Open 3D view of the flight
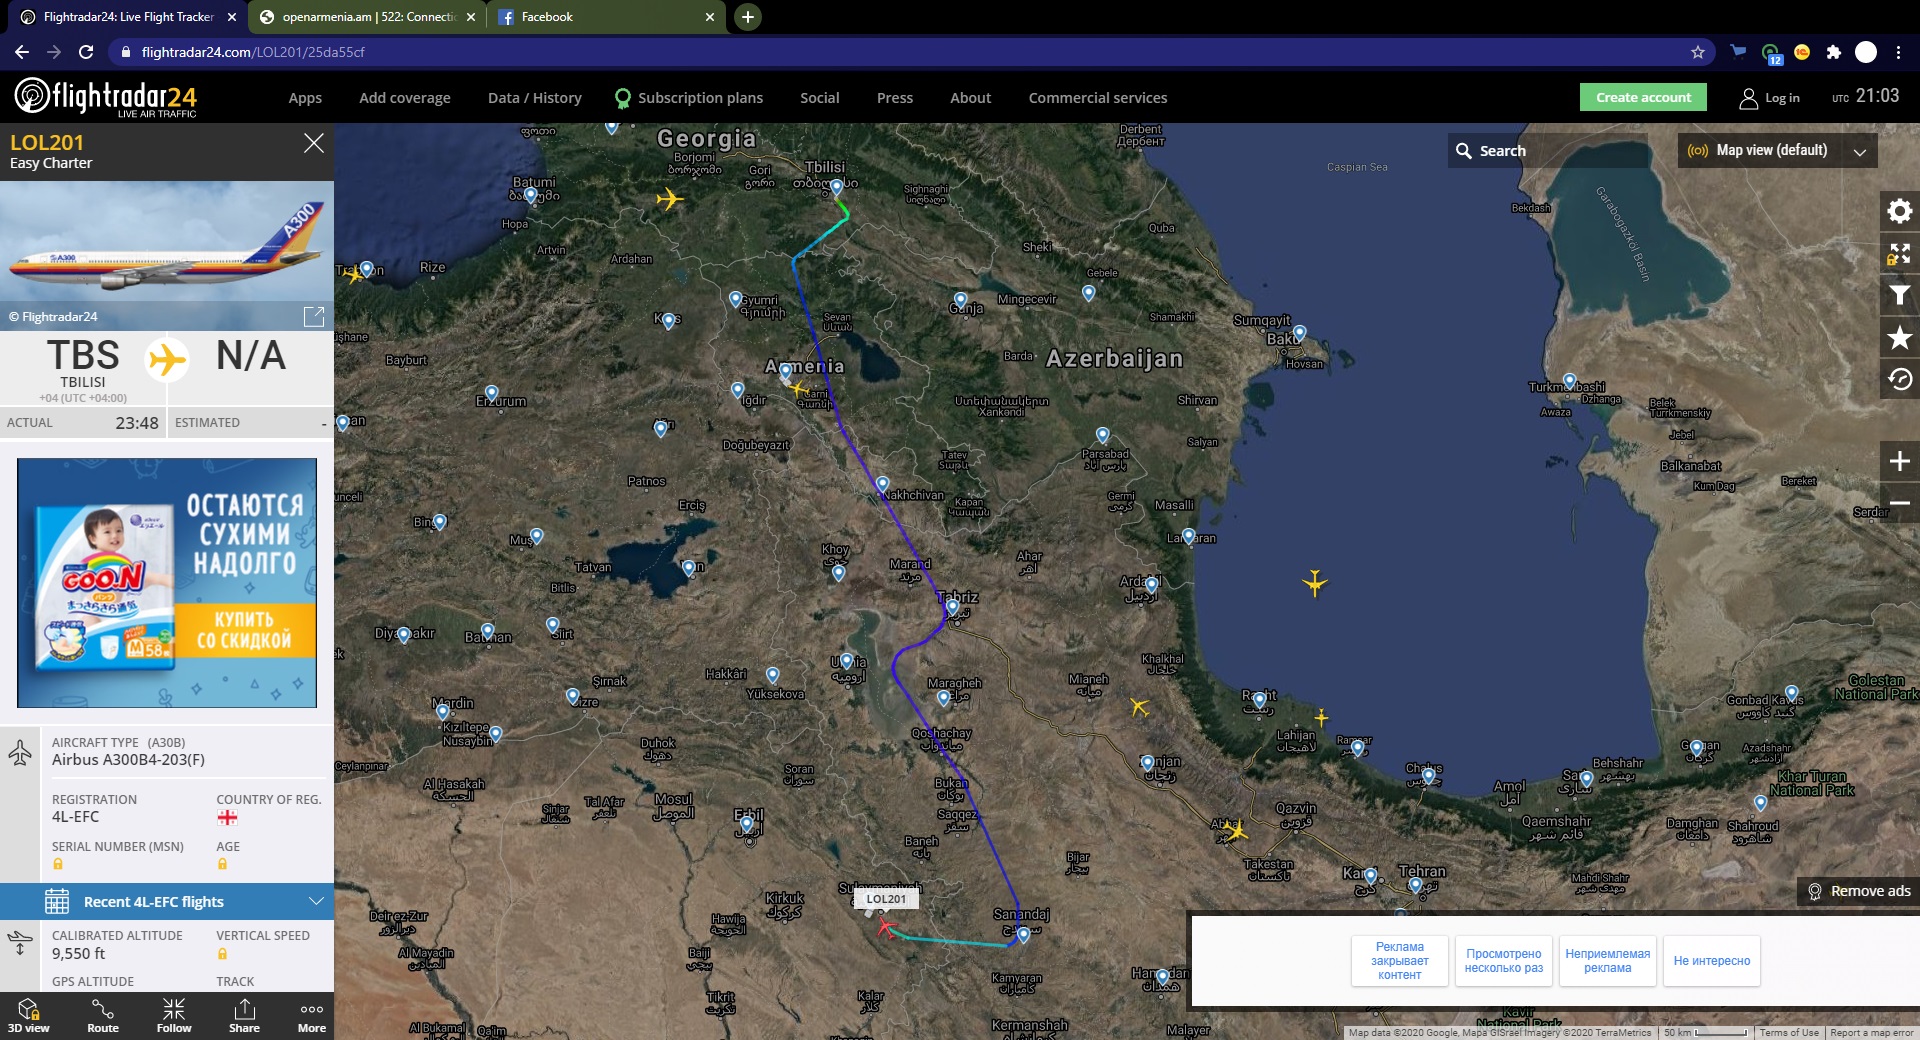 point(29,1015)
